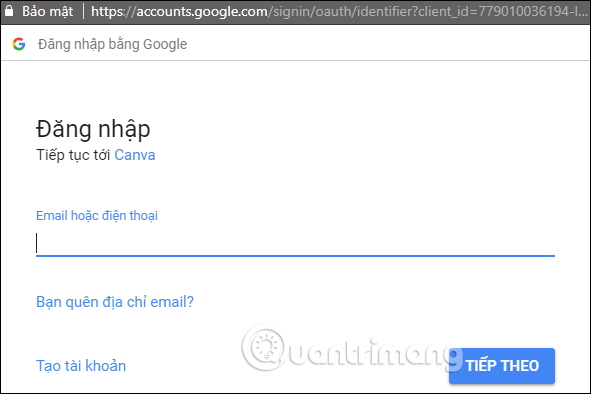Click the "Tiếp tục tới" text
This screenshot has width=591, height=394.
pos(73,155)
